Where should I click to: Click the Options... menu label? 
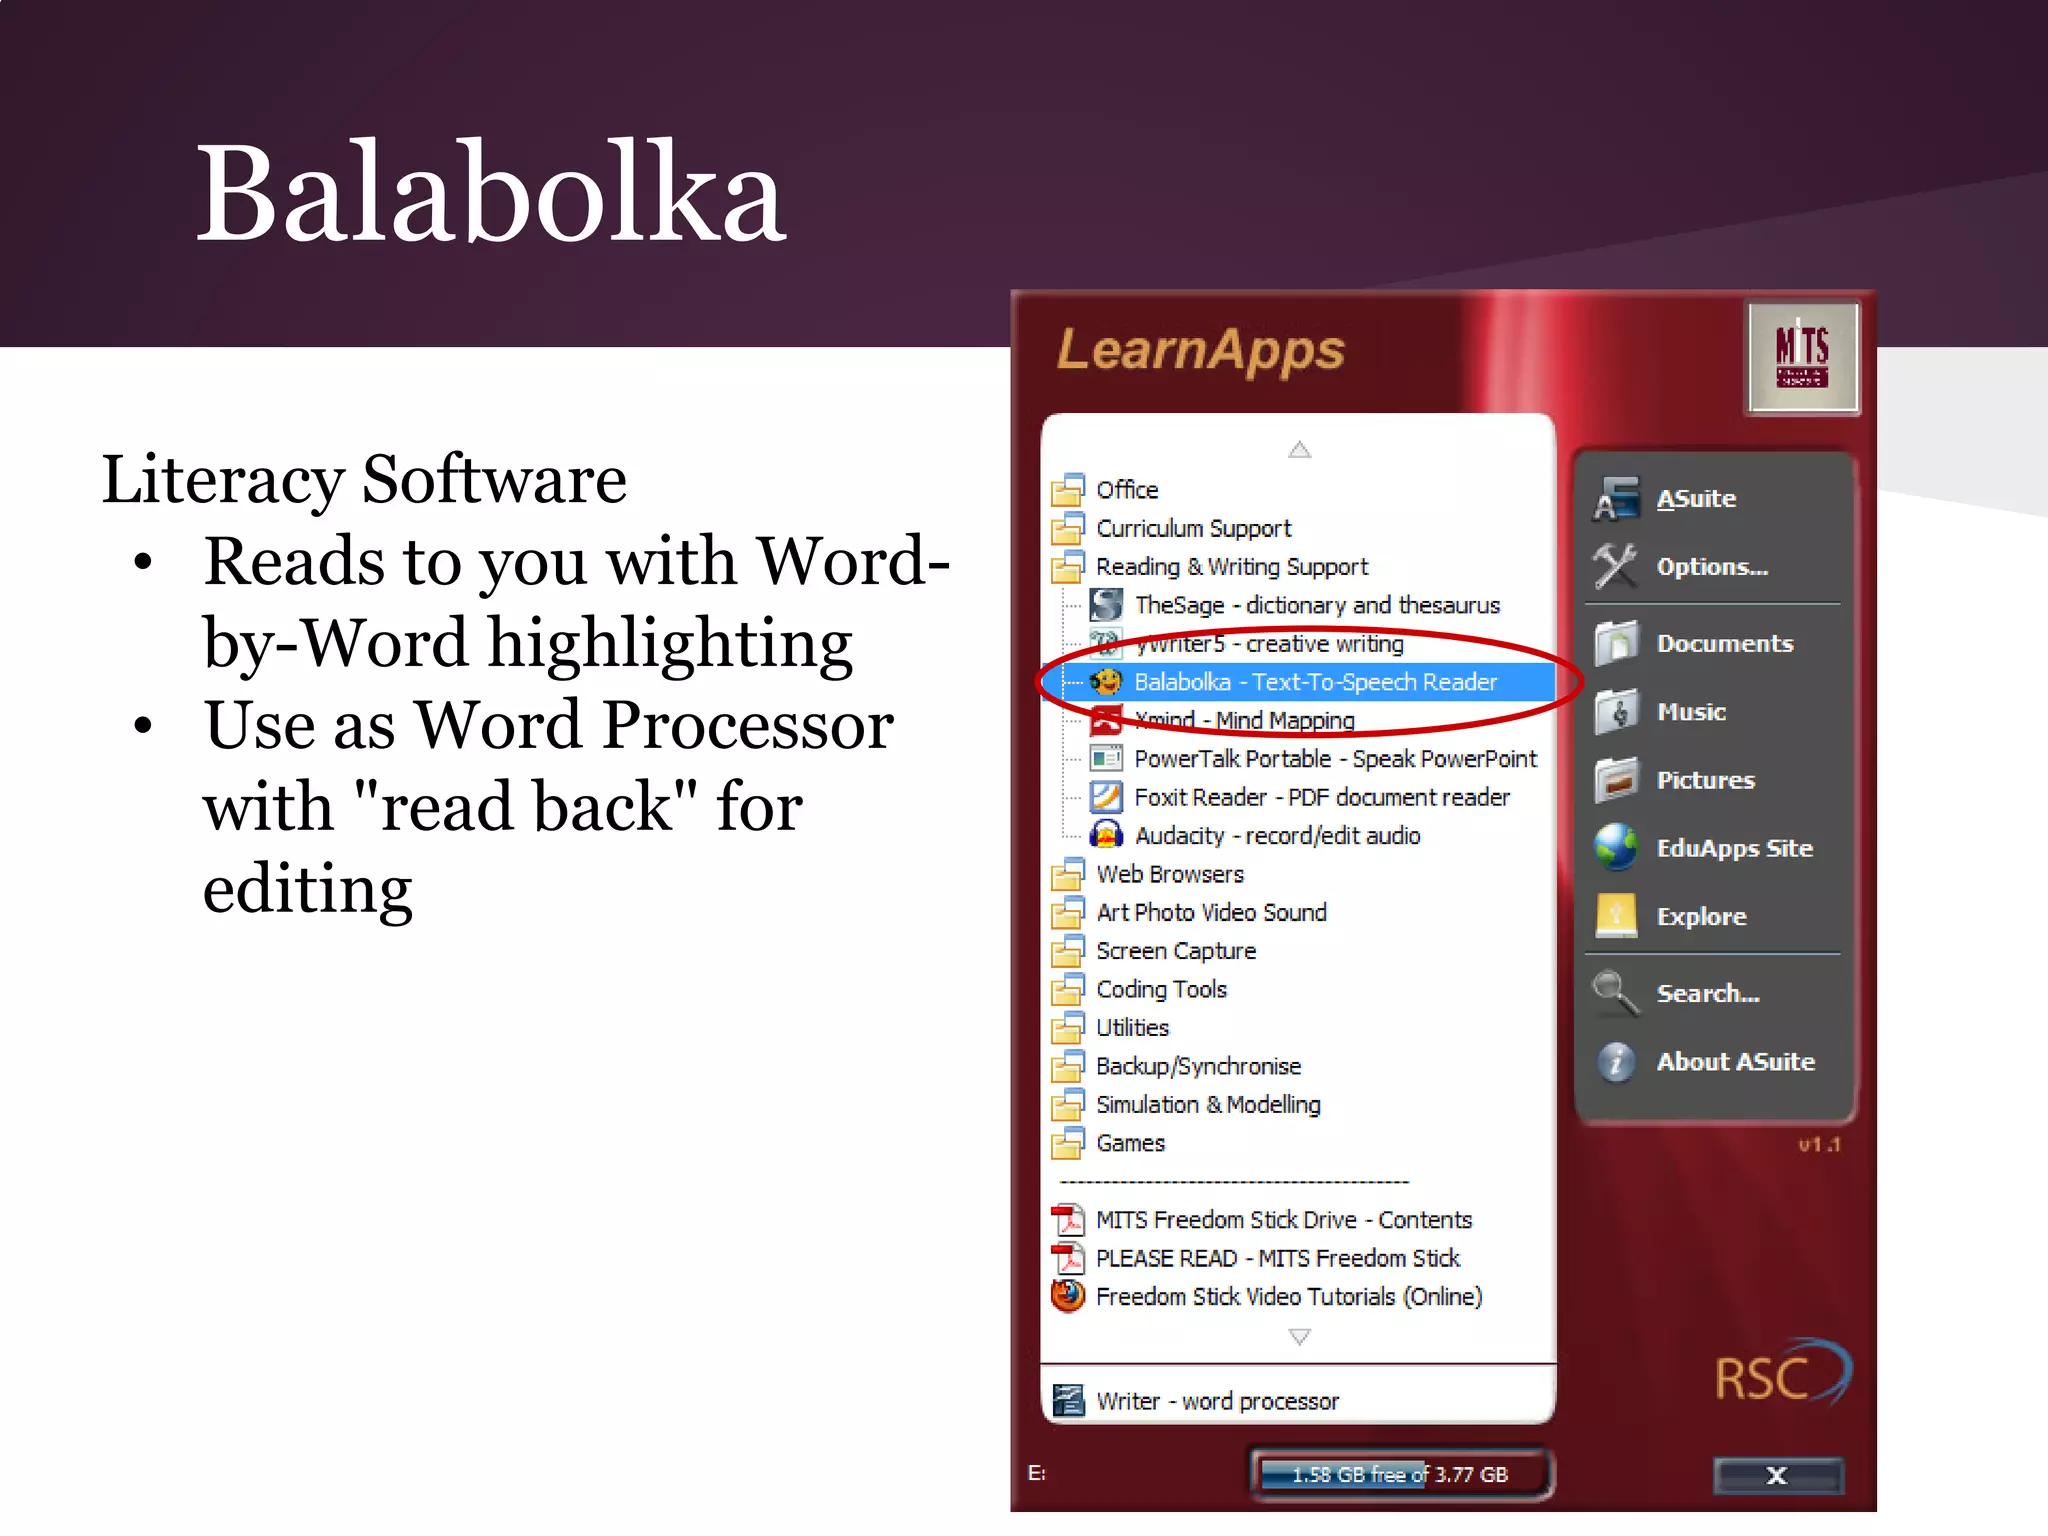coord(1712,567)
